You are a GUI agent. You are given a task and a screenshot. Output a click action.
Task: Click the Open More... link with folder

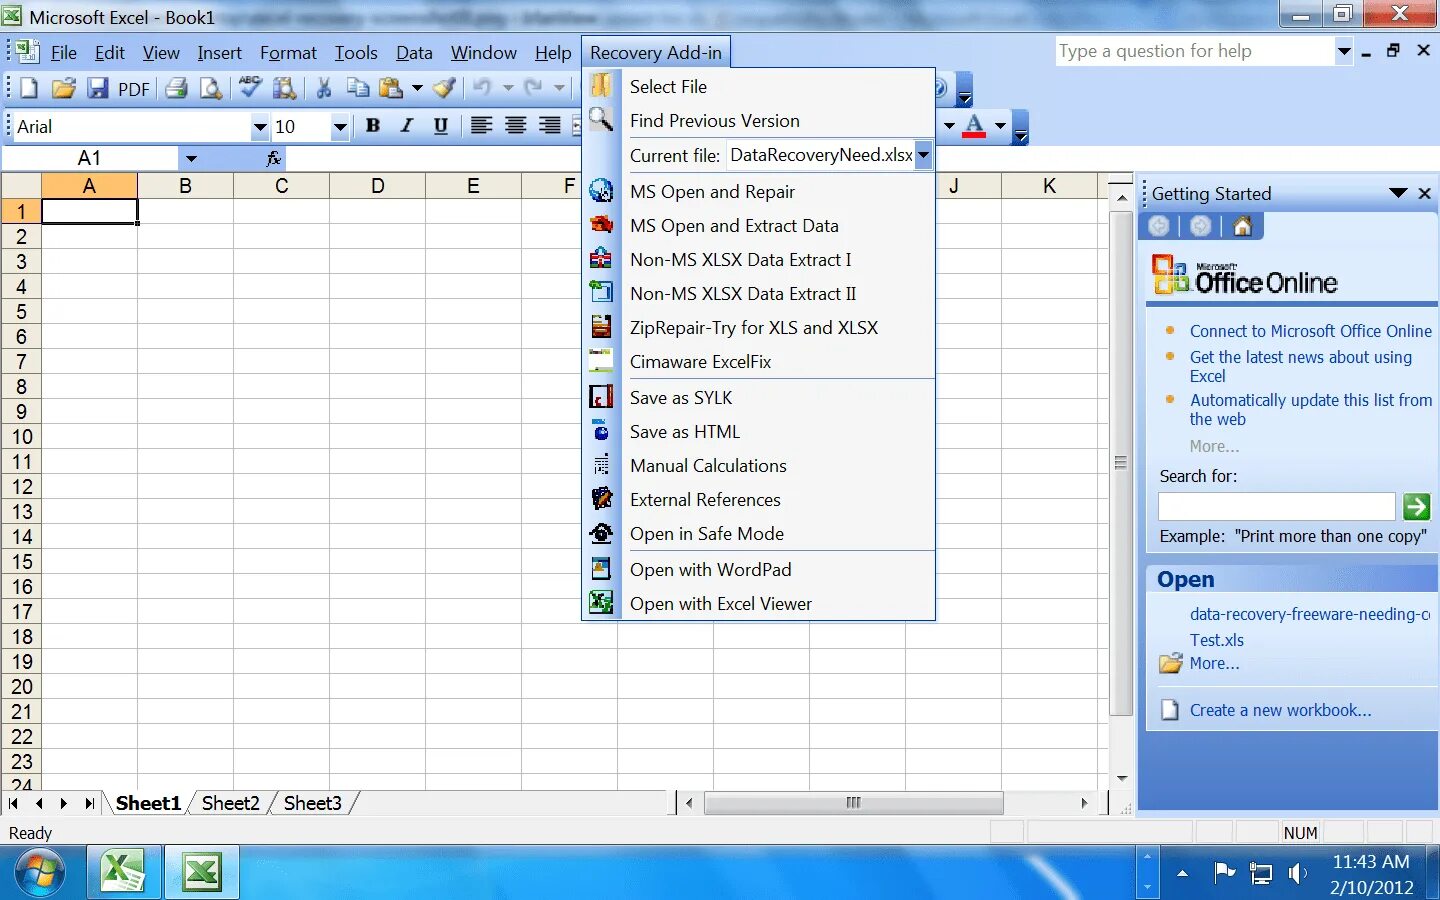click(x=1214, y=663)
